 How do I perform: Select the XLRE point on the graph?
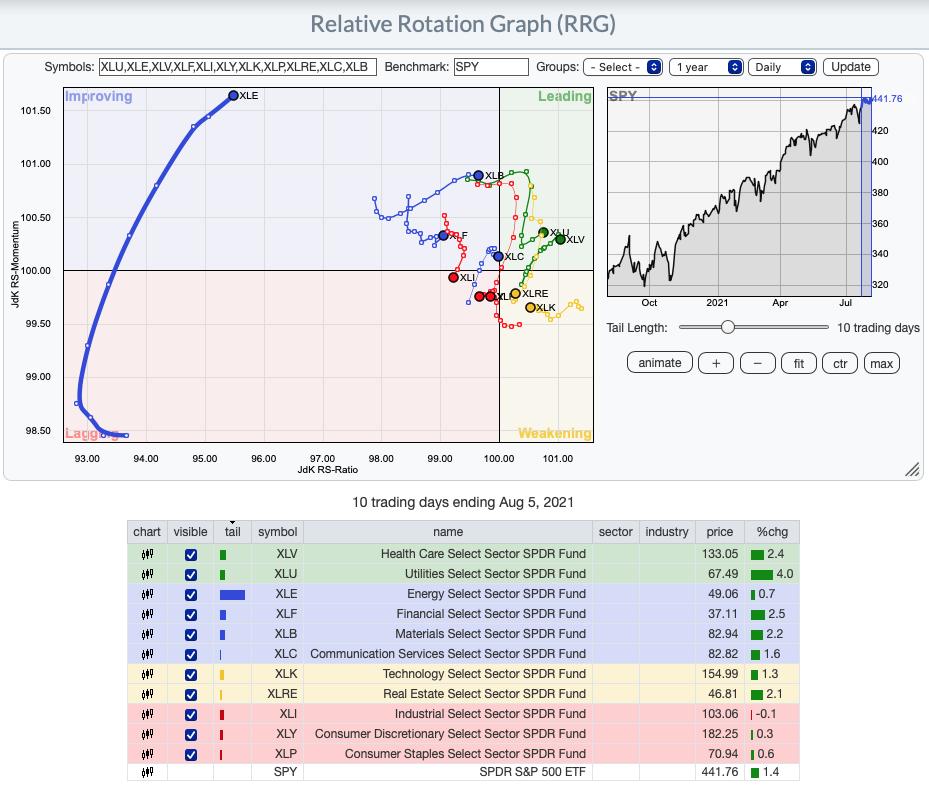(x=515, y=293)
